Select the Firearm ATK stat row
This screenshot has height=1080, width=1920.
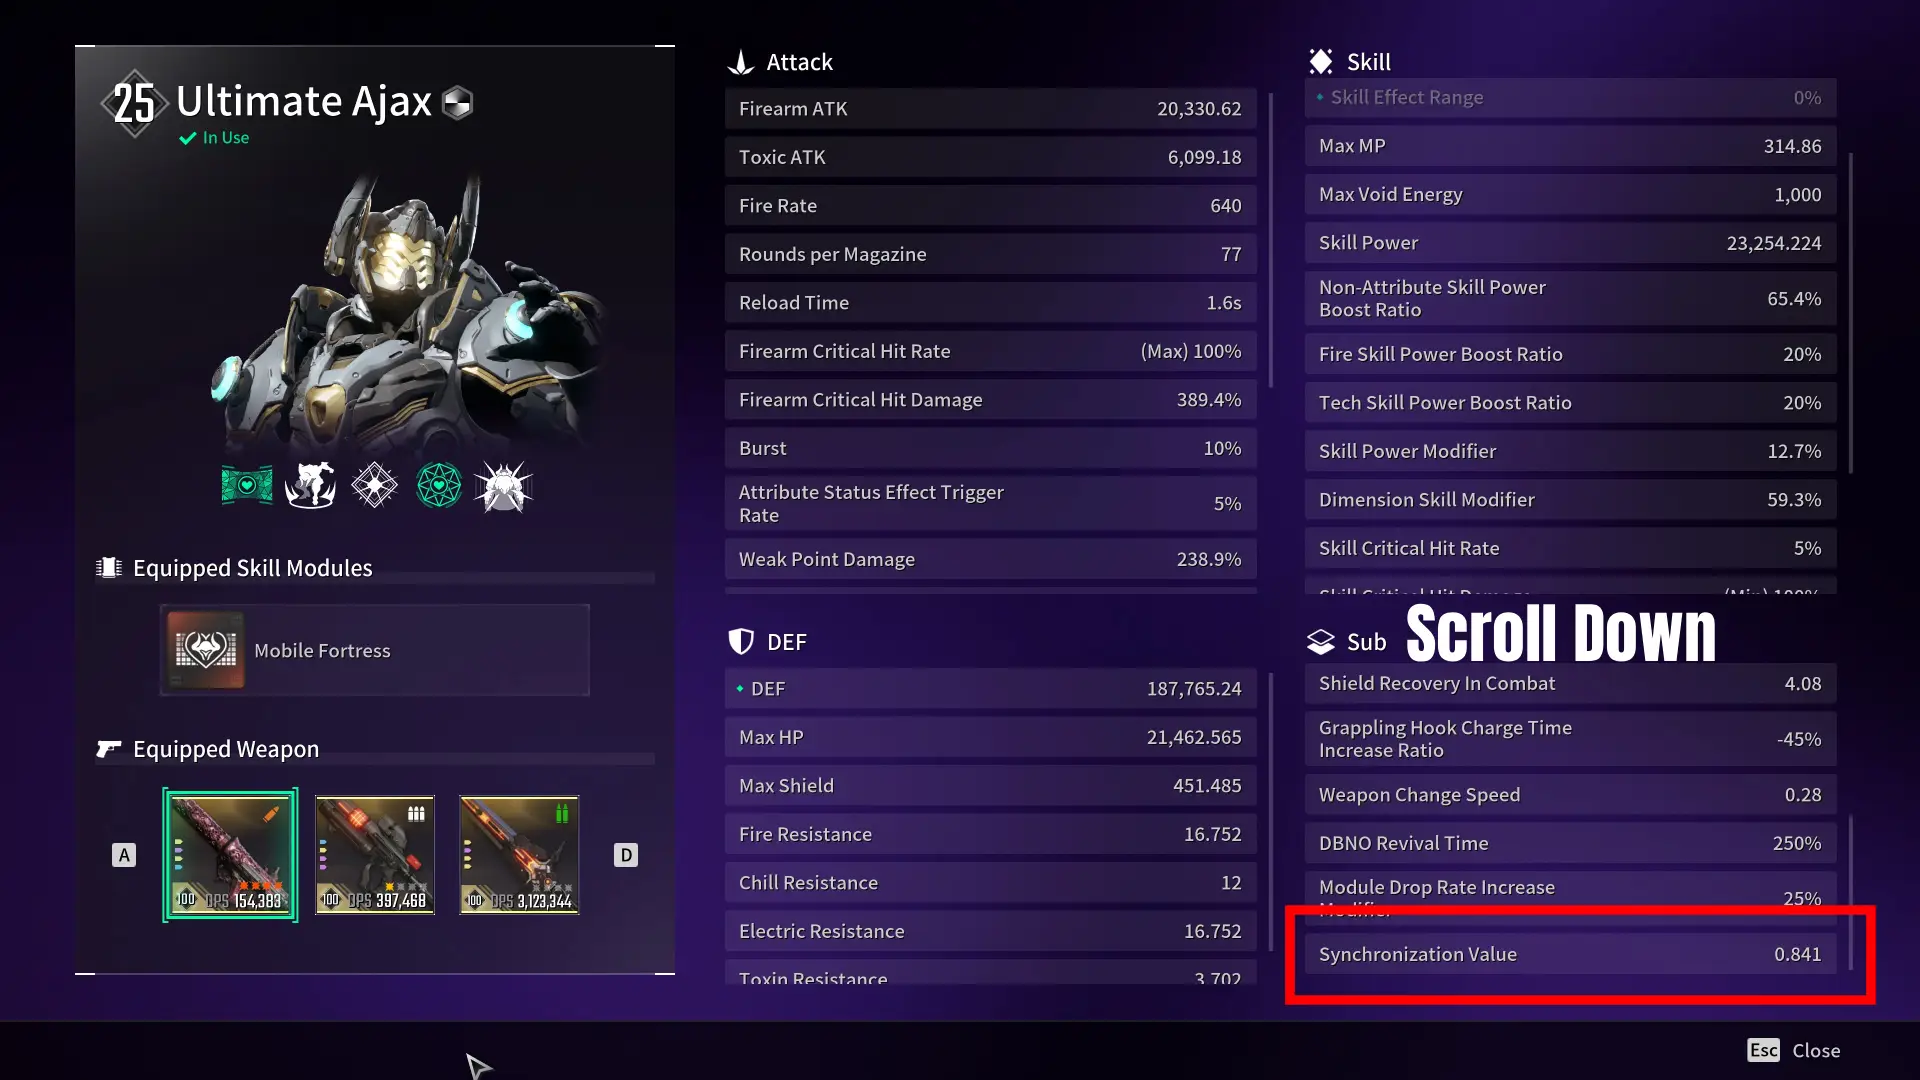click(x=990, y=109)
